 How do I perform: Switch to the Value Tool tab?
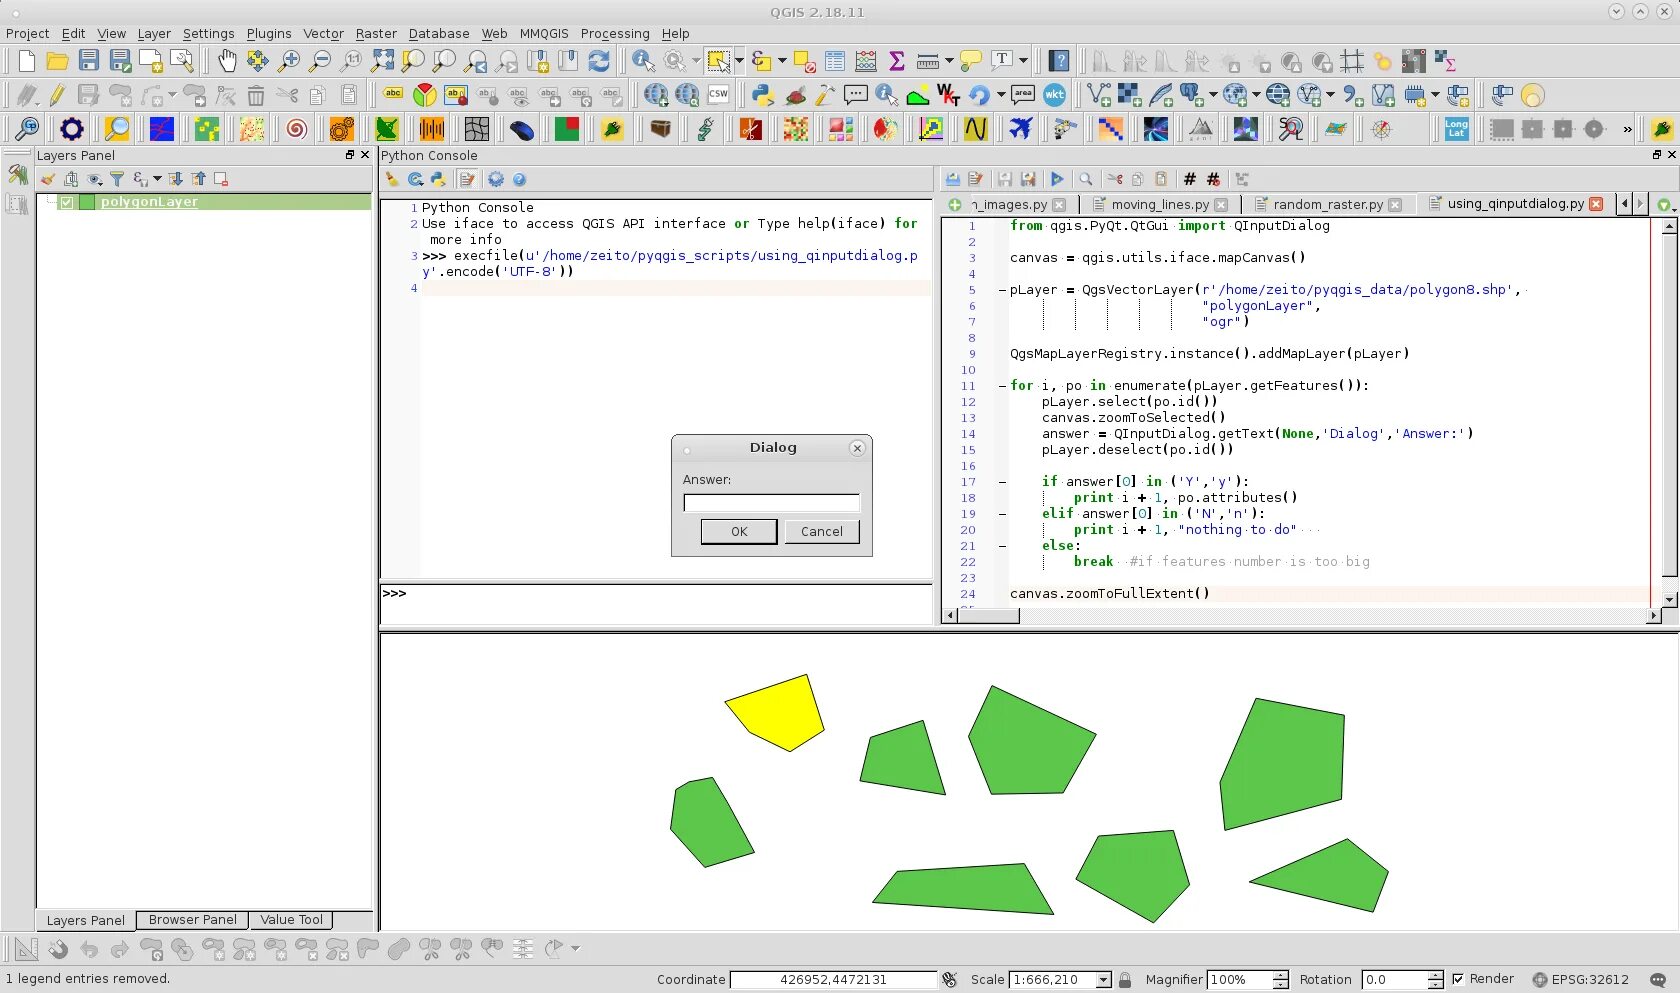(x=291, y=920)
